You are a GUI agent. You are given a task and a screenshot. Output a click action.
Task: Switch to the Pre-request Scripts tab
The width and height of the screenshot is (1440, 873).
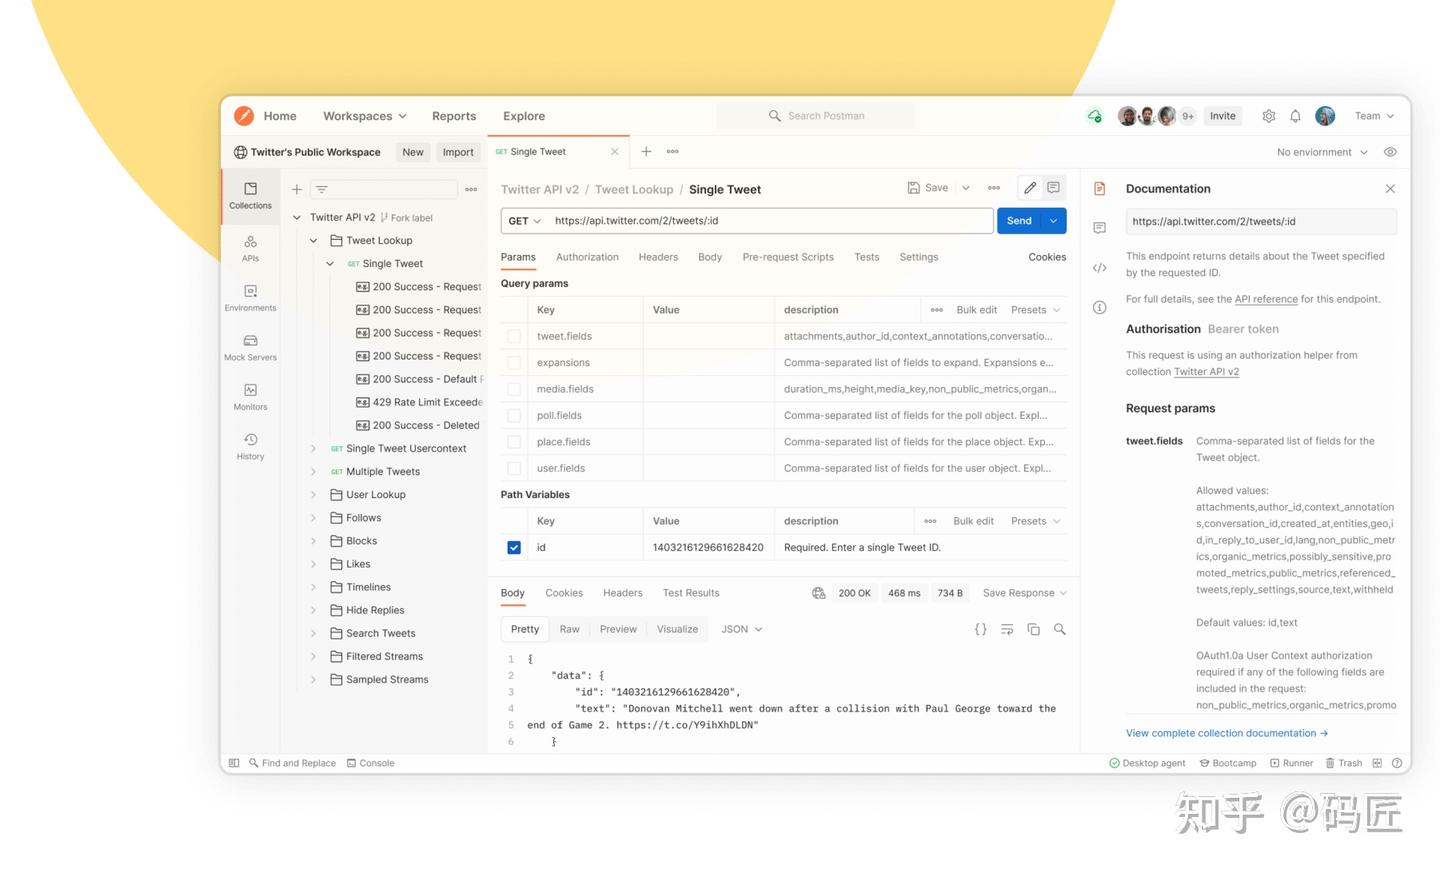click(788, 257)
